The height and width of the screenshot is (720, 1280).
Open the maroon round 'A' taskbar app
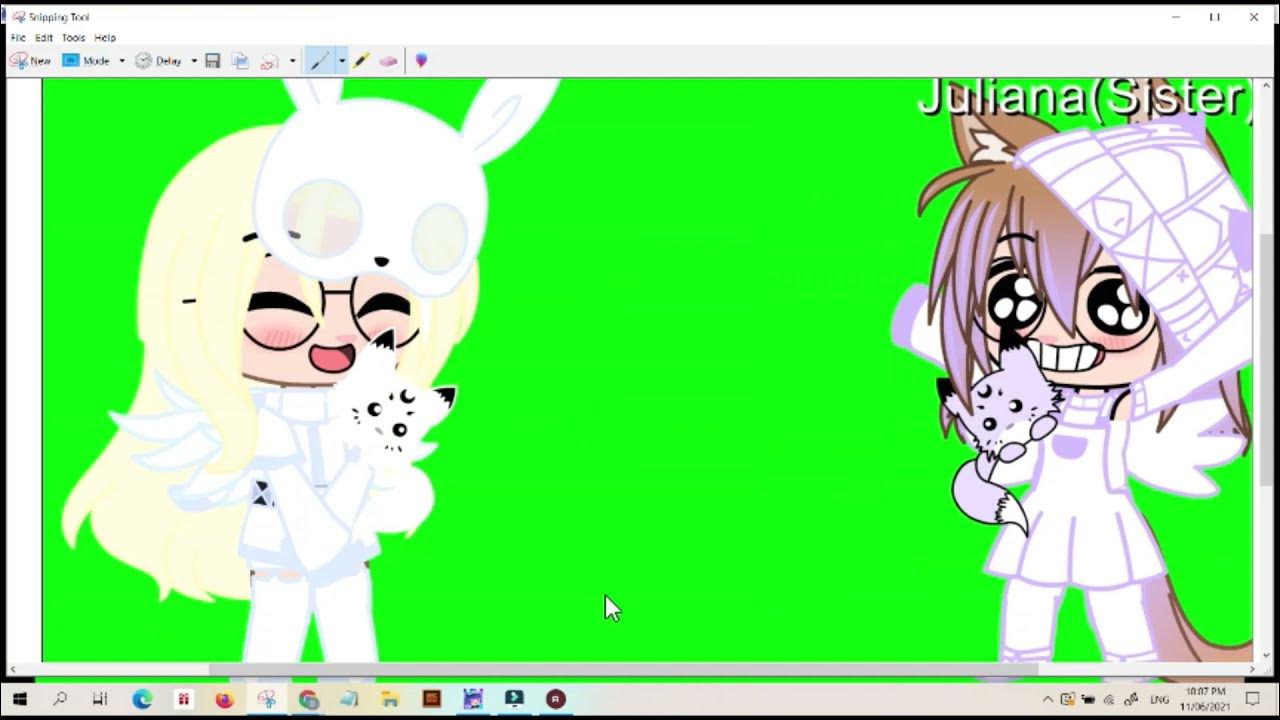(556, 699)
